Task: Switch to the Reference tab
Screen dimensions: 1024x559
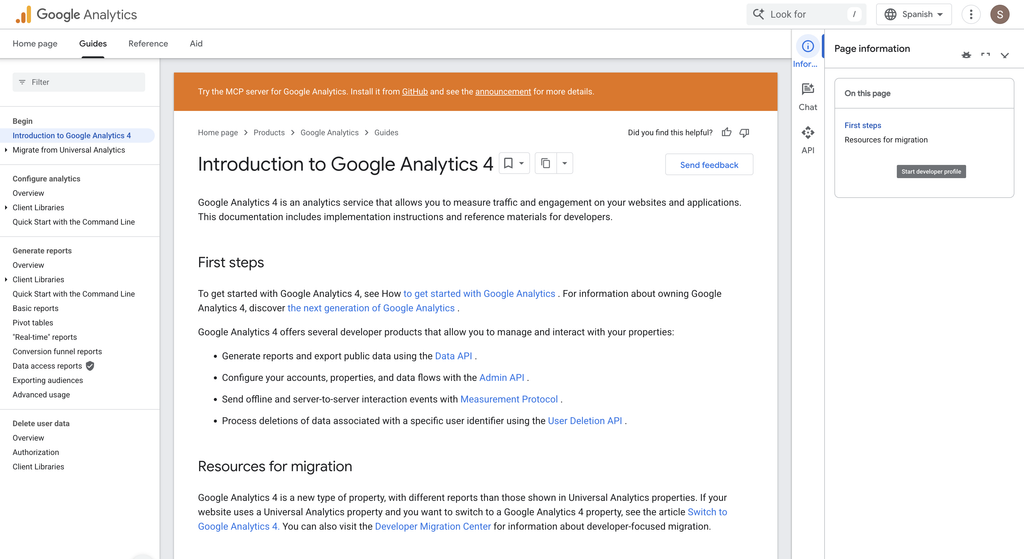Action: [148, 44]
